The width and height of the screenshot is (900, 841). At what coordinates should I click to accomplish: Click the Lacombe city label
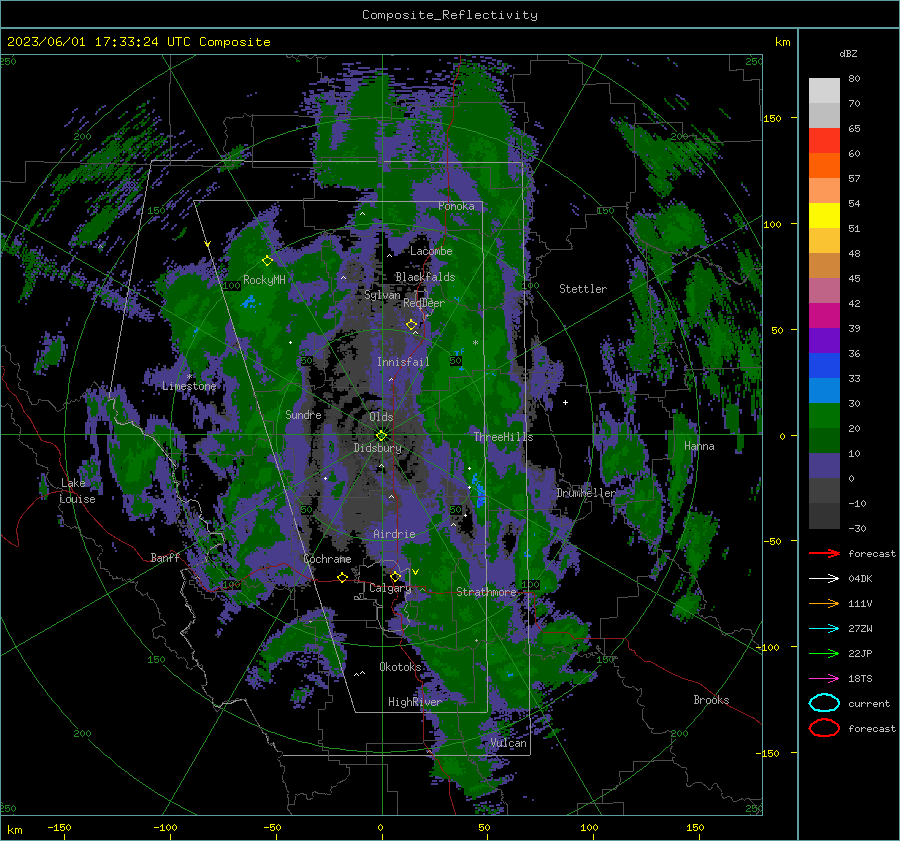pos(431,251)
